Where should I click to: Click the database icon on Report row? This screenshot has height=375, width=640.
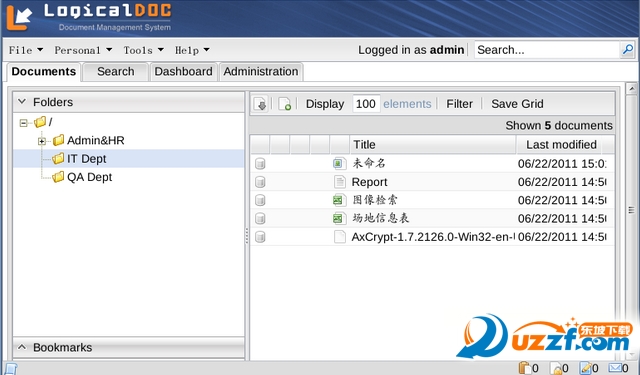[260, 182]
